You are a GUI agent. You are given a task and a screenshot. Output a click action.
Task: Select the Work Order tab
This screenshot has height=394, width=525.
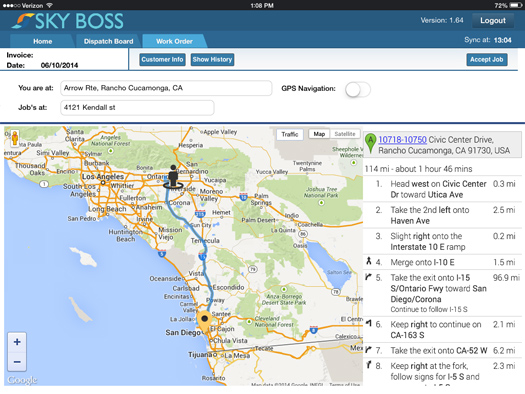click(174, 41)
